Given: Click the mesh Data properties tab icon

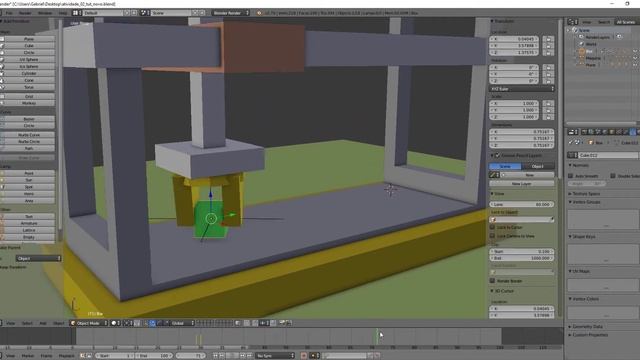Looking at the screenshot, I should [x=632, y=132].
